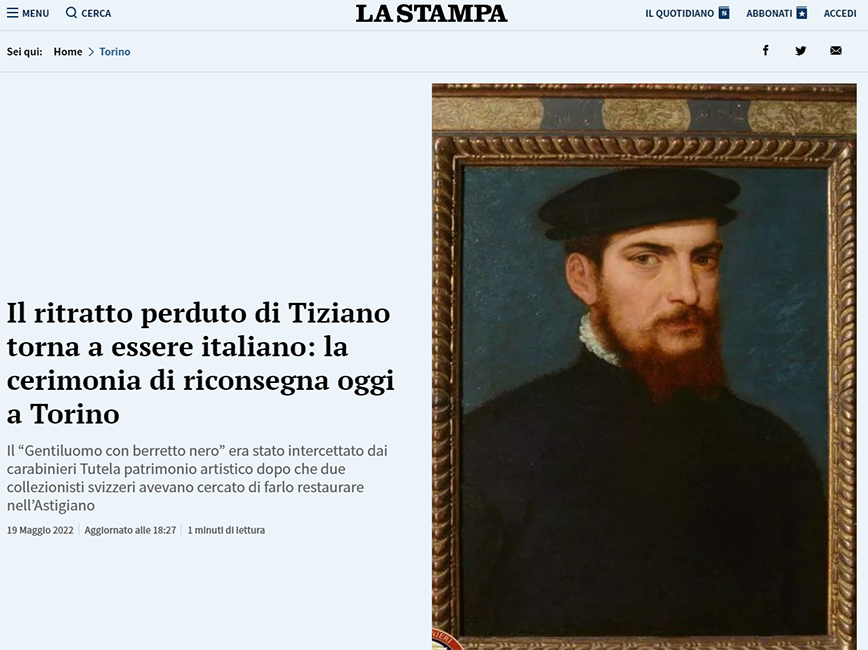Viewport: 868px width, 650px height.
Task: Click ACCEDI to log in
Action: point(840,13)
